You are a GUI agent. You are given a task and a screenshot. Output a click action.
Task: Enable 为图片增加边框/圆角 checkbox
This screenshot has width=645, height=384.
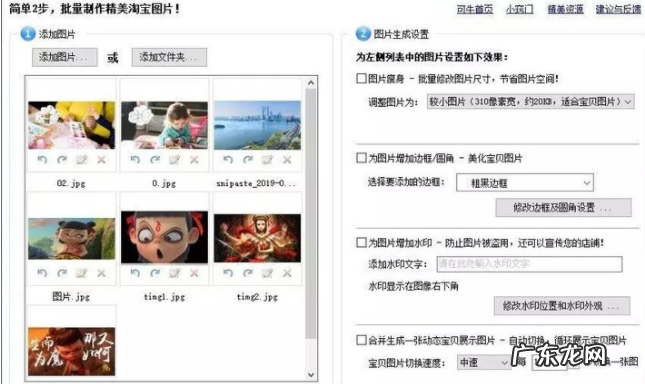pos(361,158)
